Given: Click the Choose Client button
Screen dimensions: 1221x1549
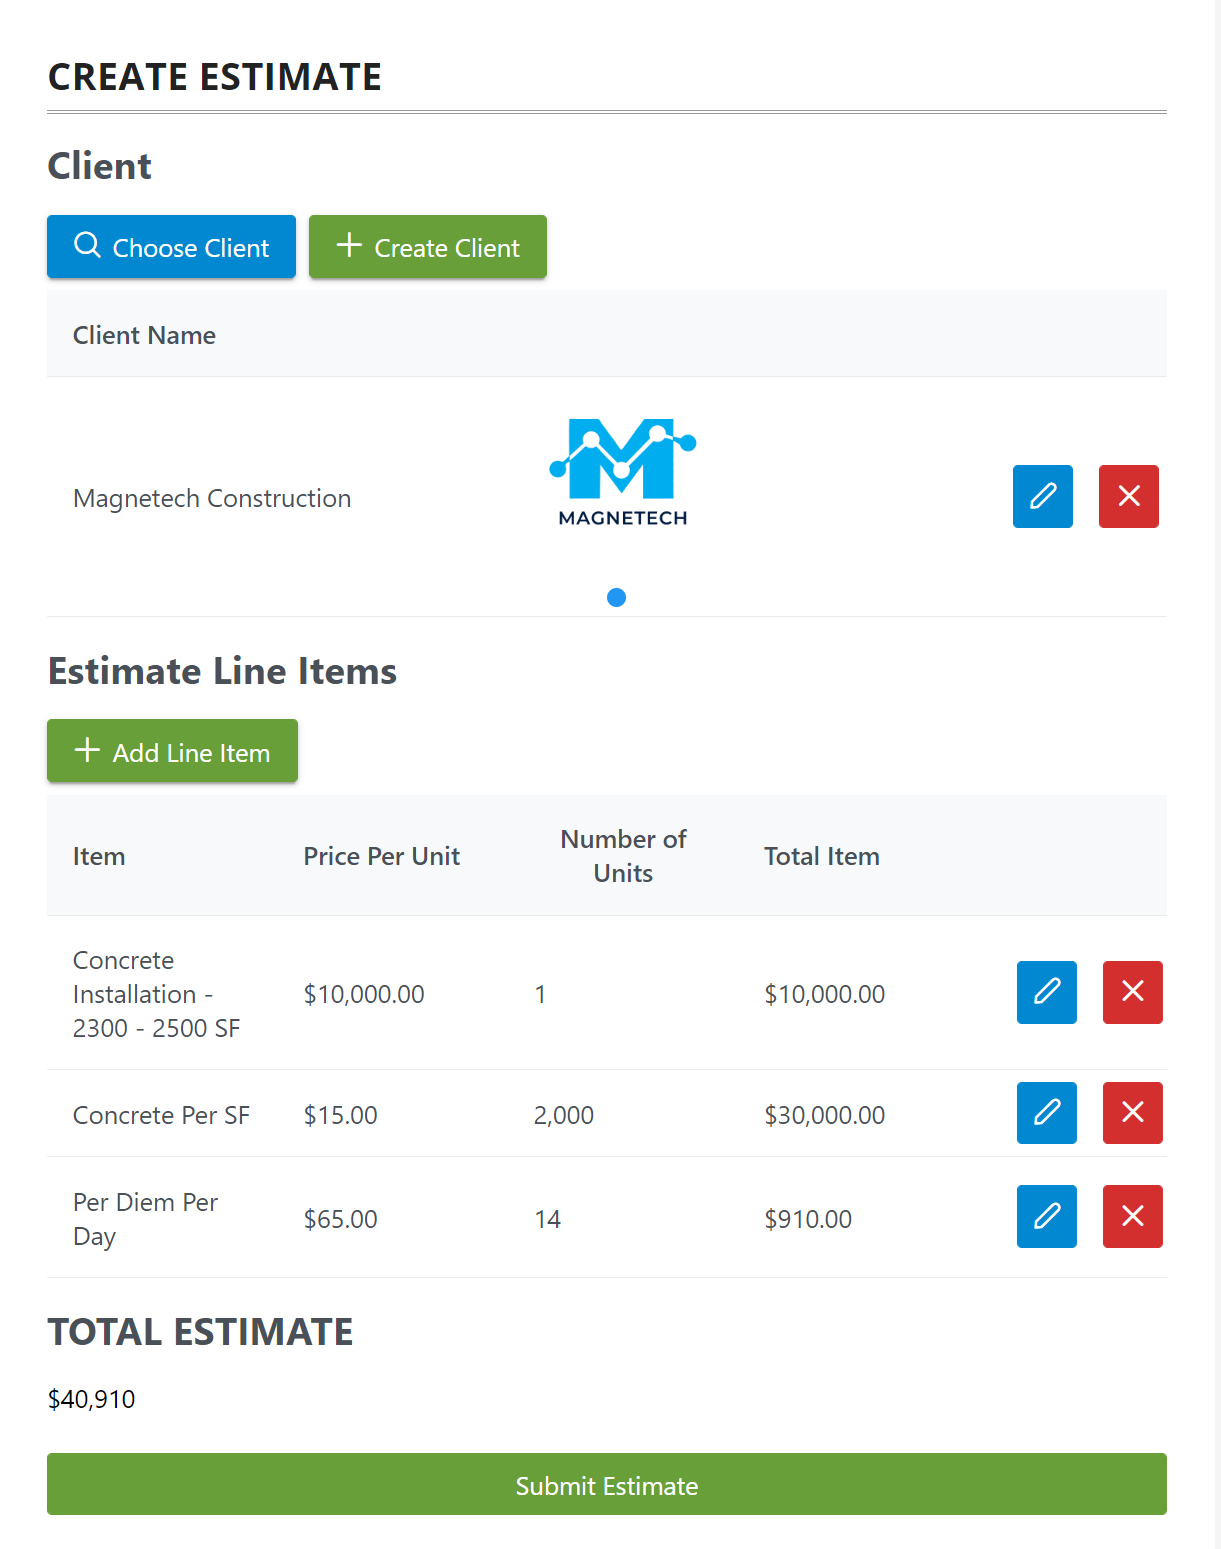Looking at the screenshot, I should [171, 246].
